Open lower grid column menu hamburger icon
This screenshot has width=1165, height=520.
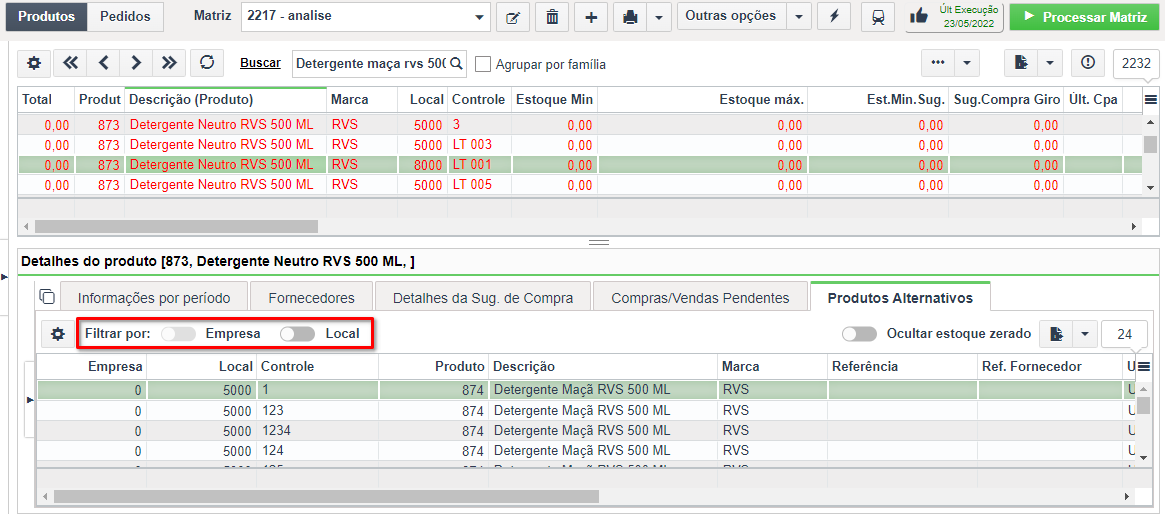[x=1144, y=366]
